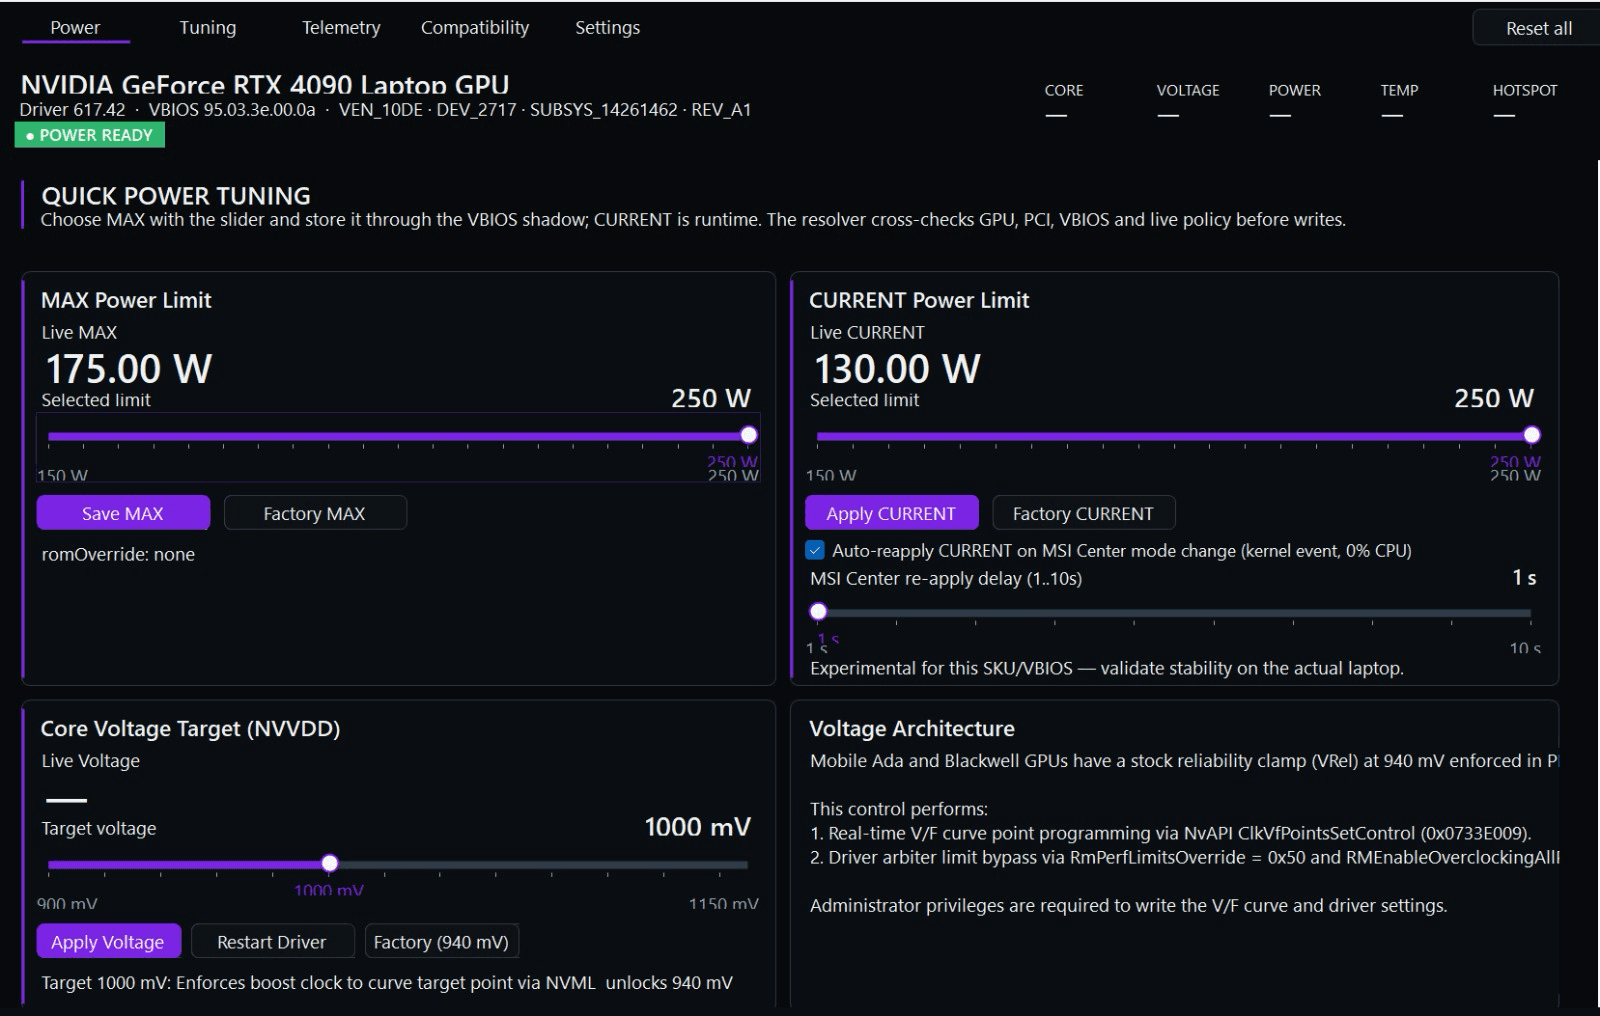The width and height of the screenshot is (1600, 1016).
Task: Click the Target voltage slider handle
Action: pos(330,863)
